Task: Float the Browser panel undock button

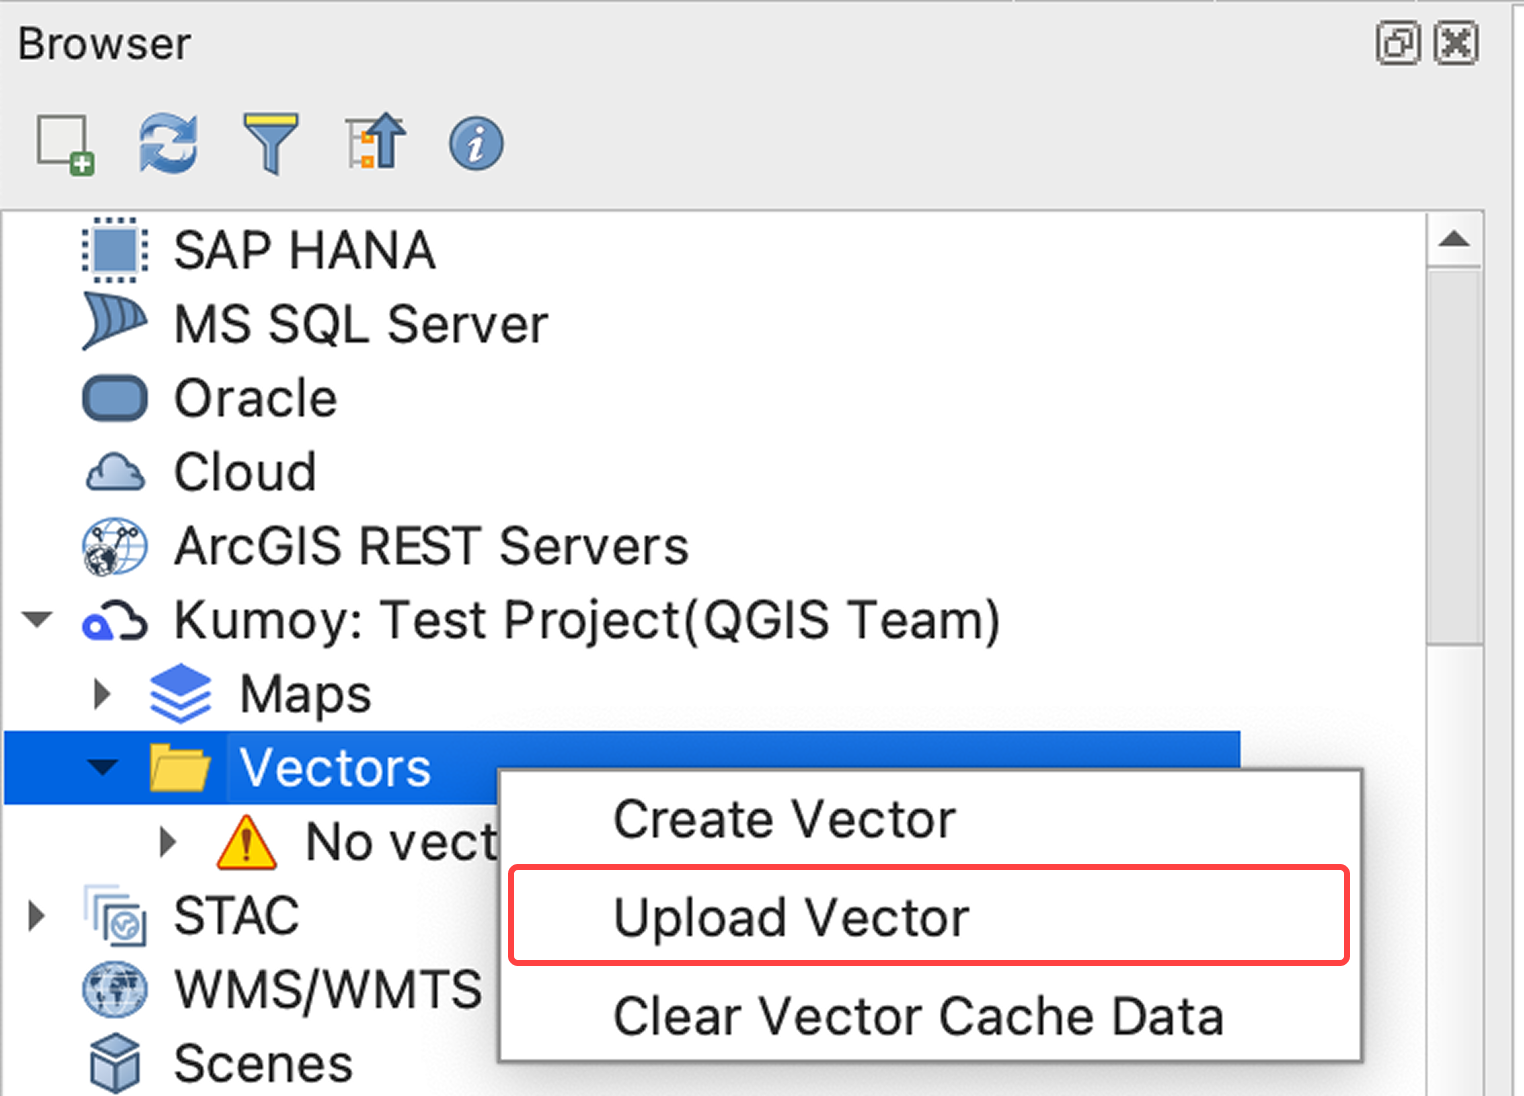Action: coord(1397,44)
